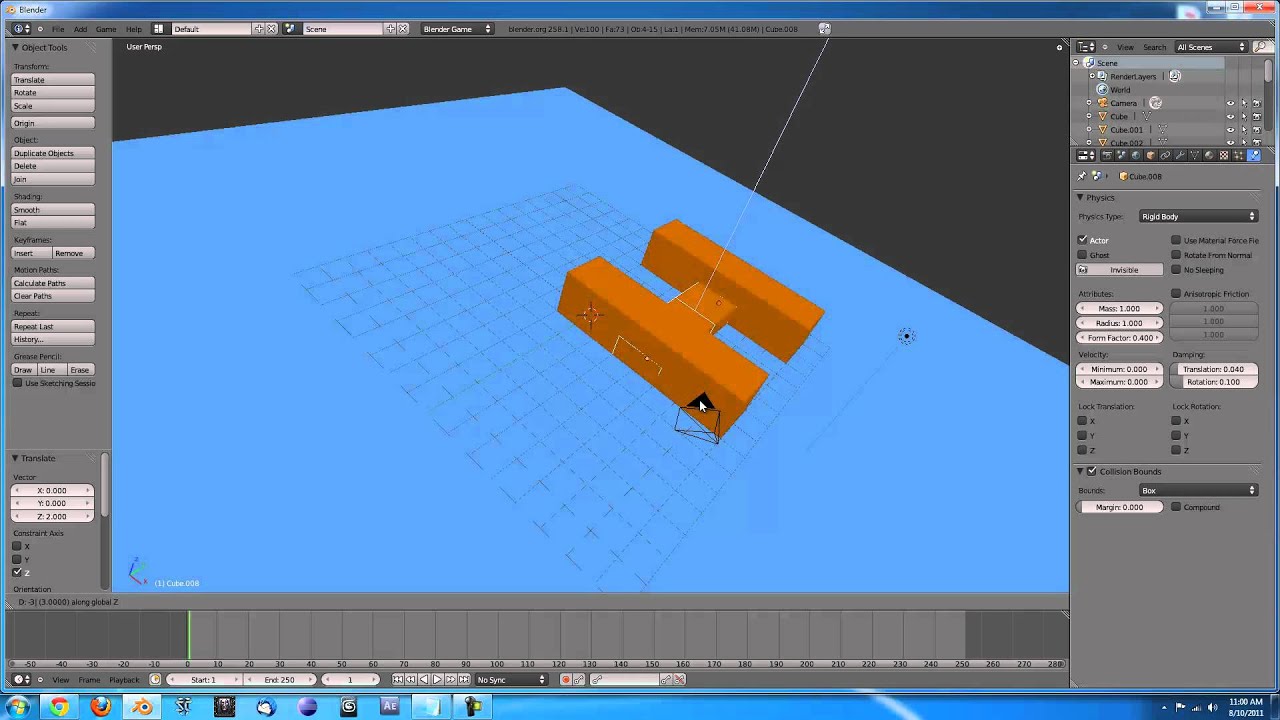Enable the Compound checkbox
The image size is (1280, 720).
point(1176,507)
